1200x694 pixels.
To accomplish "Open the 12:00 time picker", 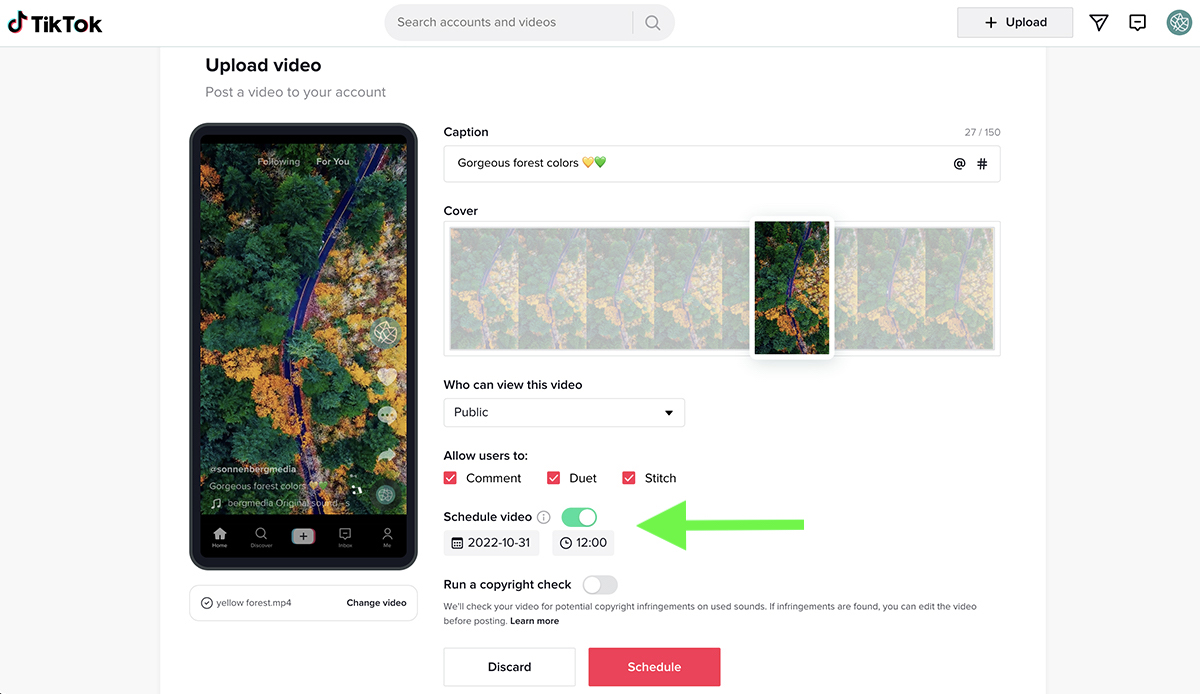I will point(583,542).
